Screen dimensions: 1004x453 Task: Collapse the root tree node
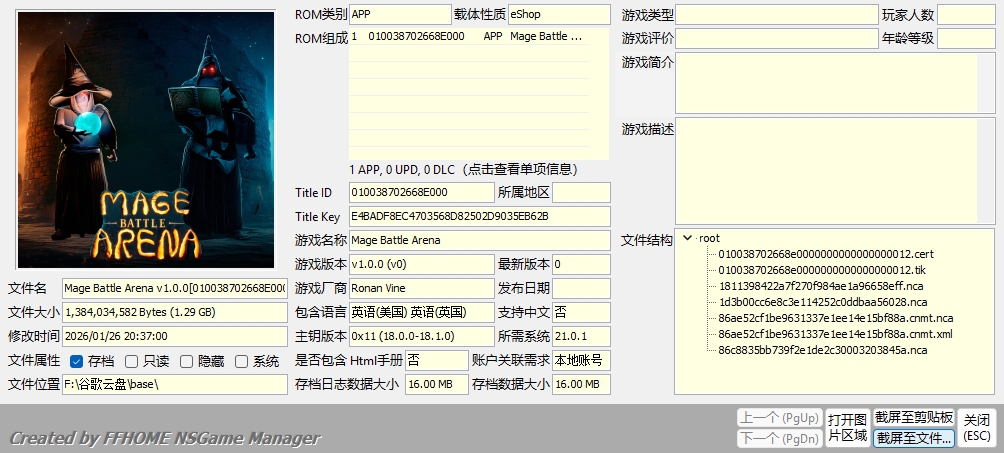pyautogui.click(x=687, y=238)
